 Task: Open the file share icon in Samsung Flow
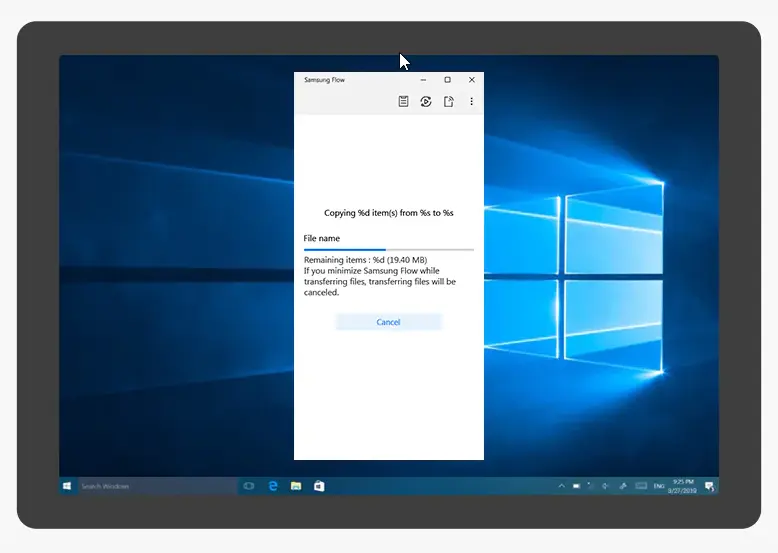click(x=449, y=102)
